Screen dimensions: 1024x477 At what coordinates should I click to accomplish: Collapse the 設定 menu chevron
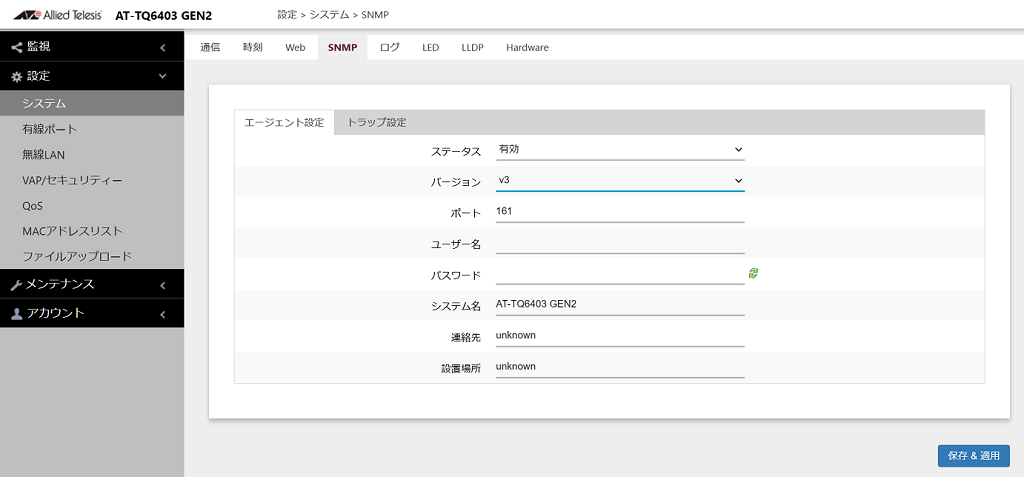coord(163,76)
